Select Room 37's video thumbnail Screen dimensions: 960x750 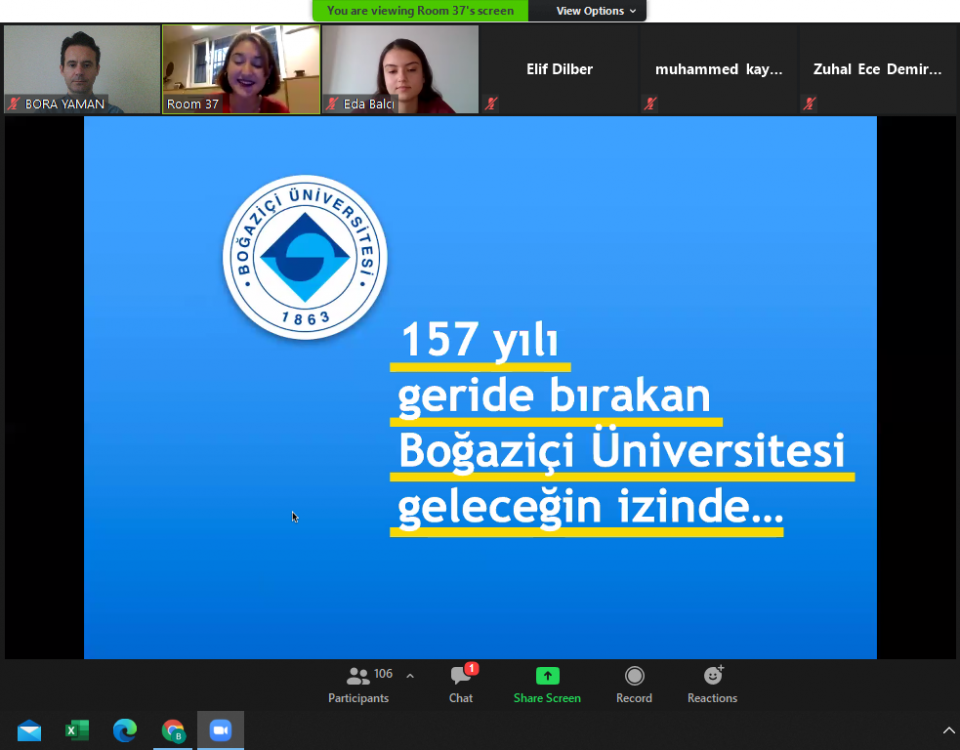tap(241, 69)
